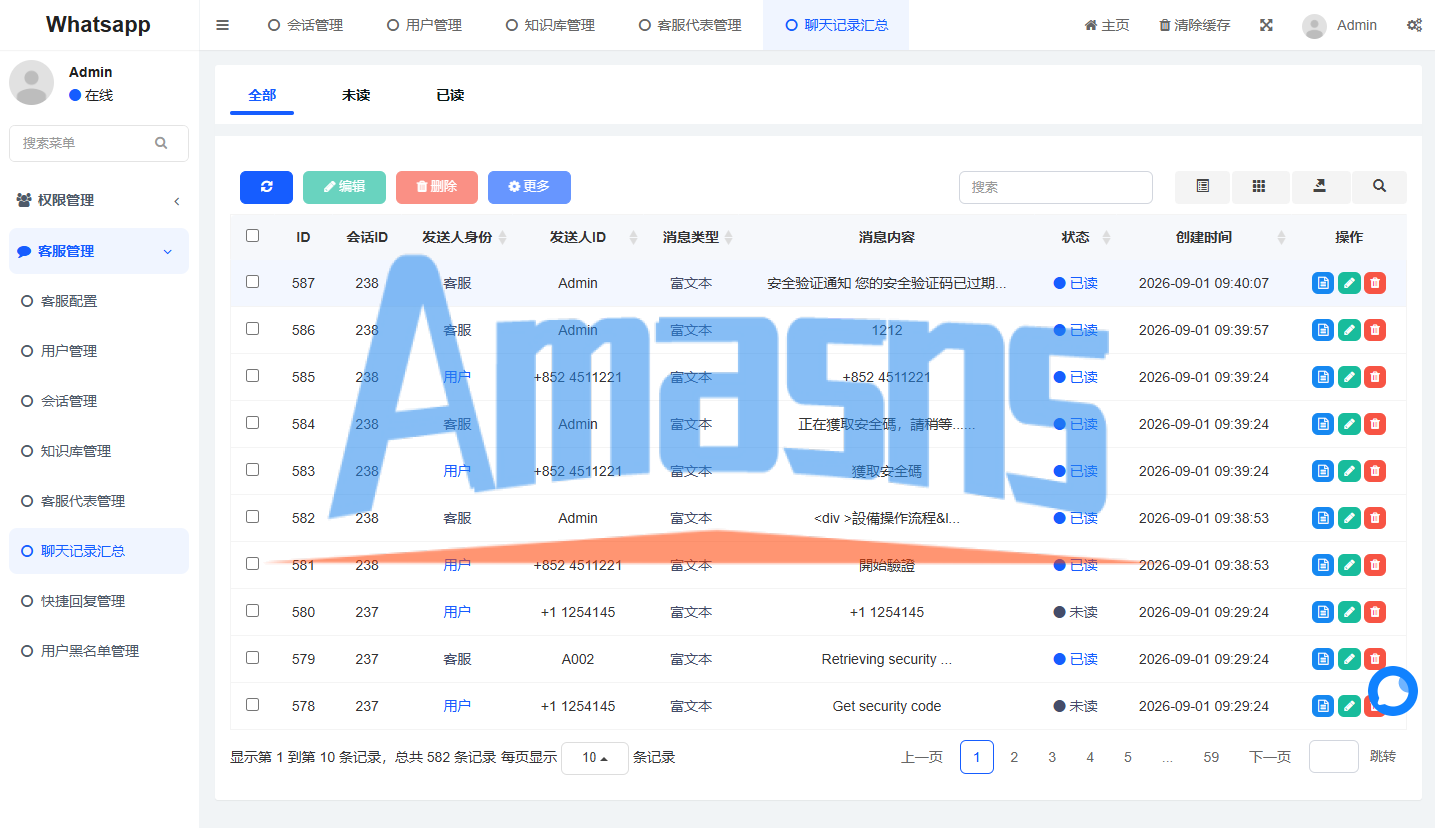The width and height of the screenshot is (1435, 828).
Task: Click the page jump input box
Action: [1333, 757]
